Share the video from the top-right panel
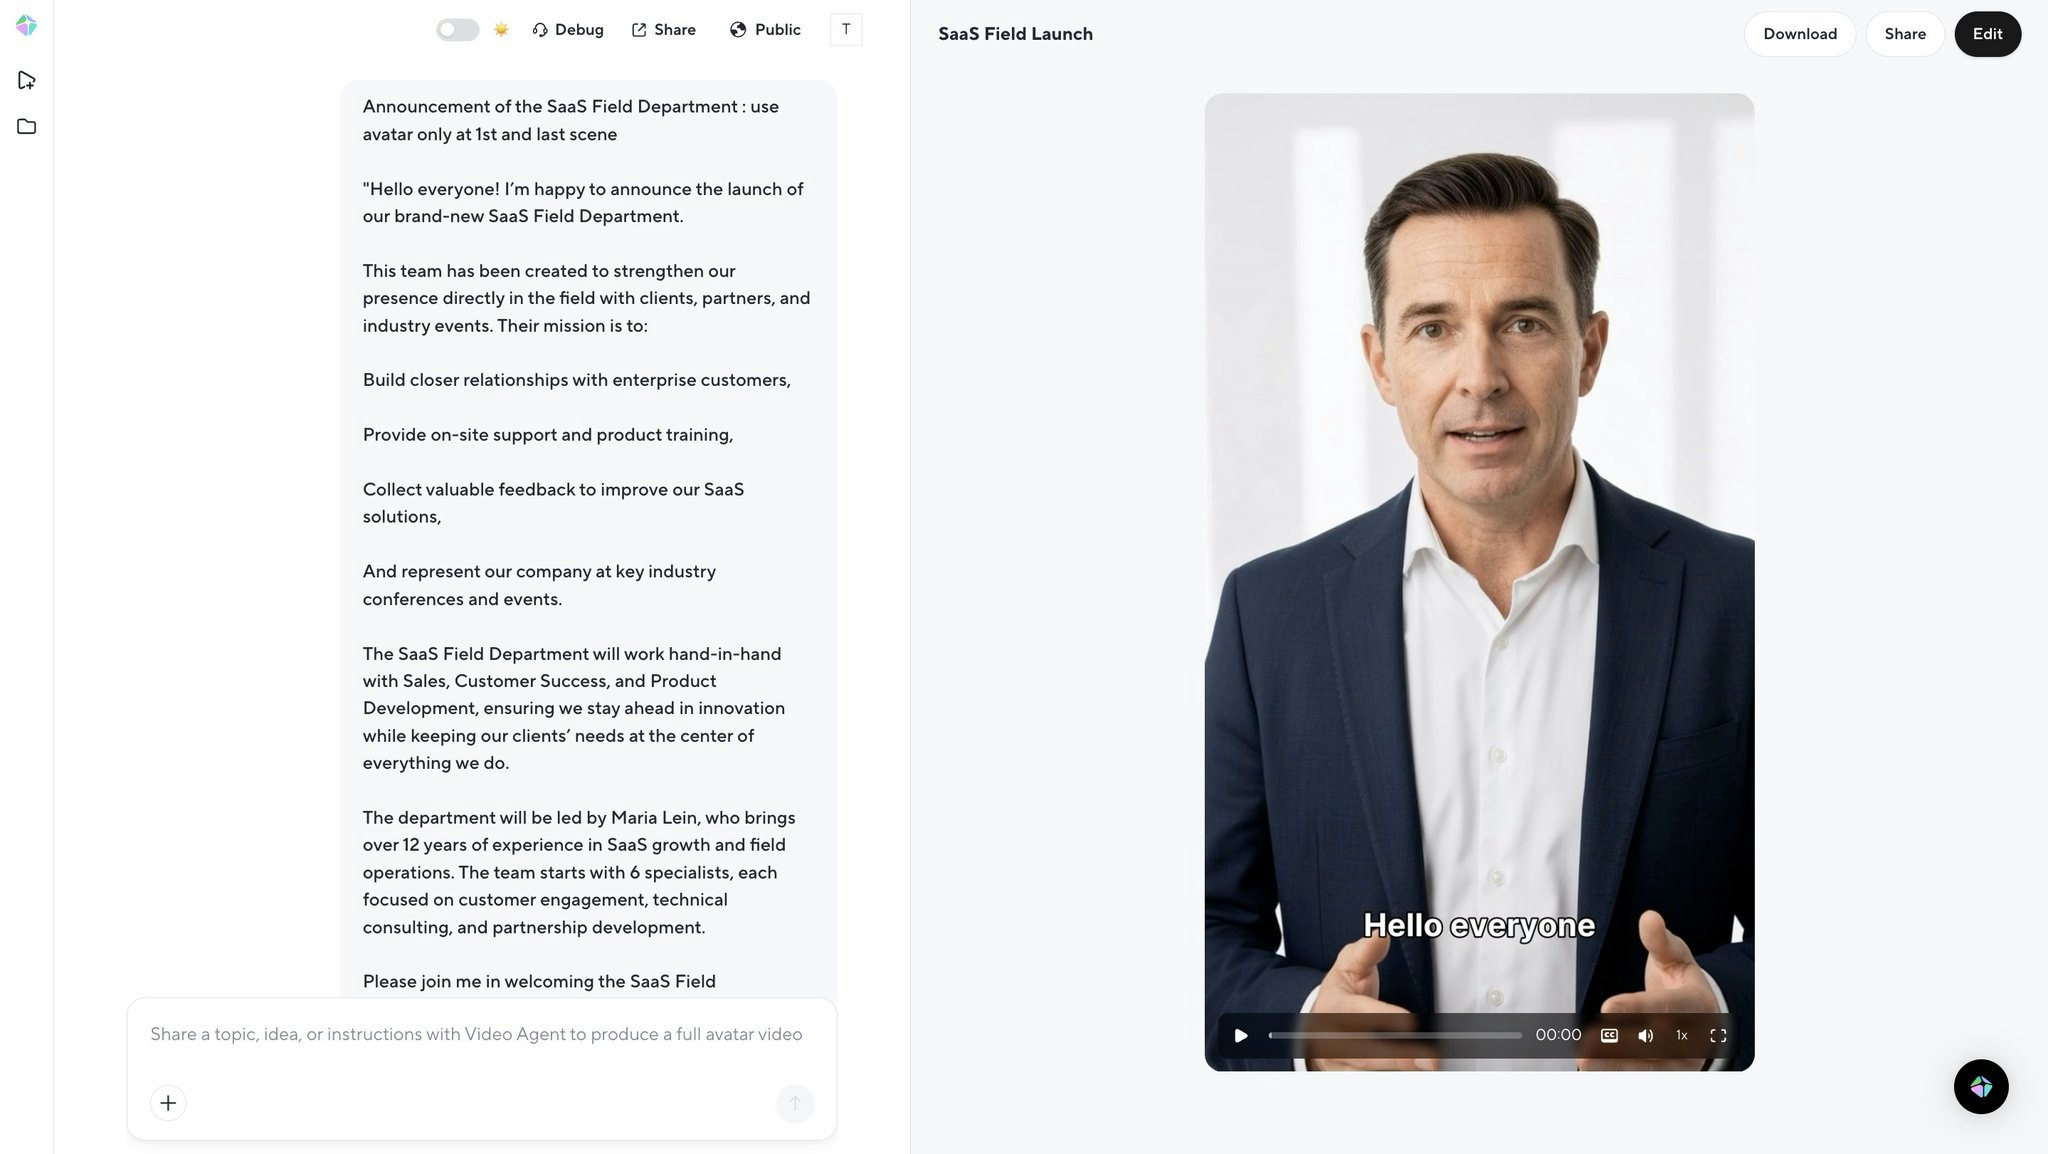The width and height of the screenshot is (2048, 1154). click(1904, 33)
